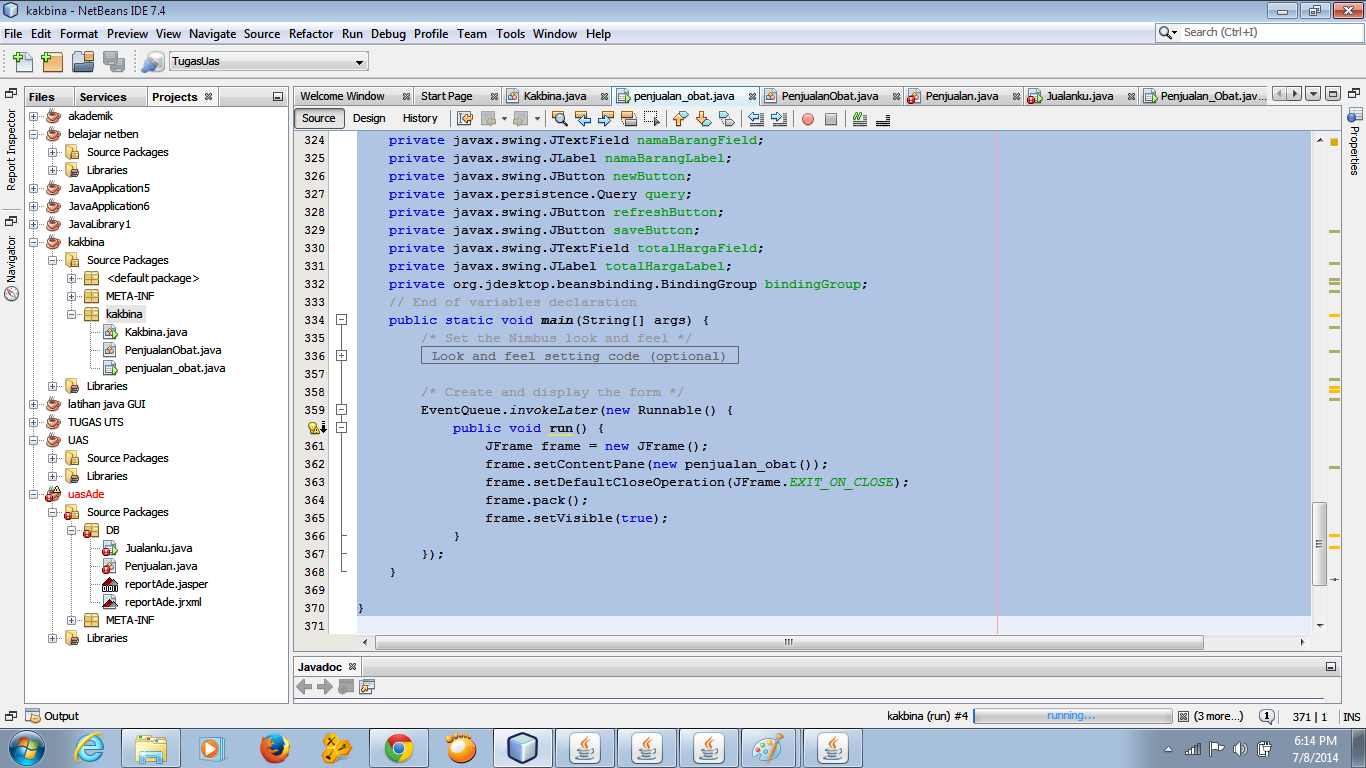Switch to the Services tab
Viewport: 1366px width, 768px height.
pyautogui.click(x=103, y=97)
